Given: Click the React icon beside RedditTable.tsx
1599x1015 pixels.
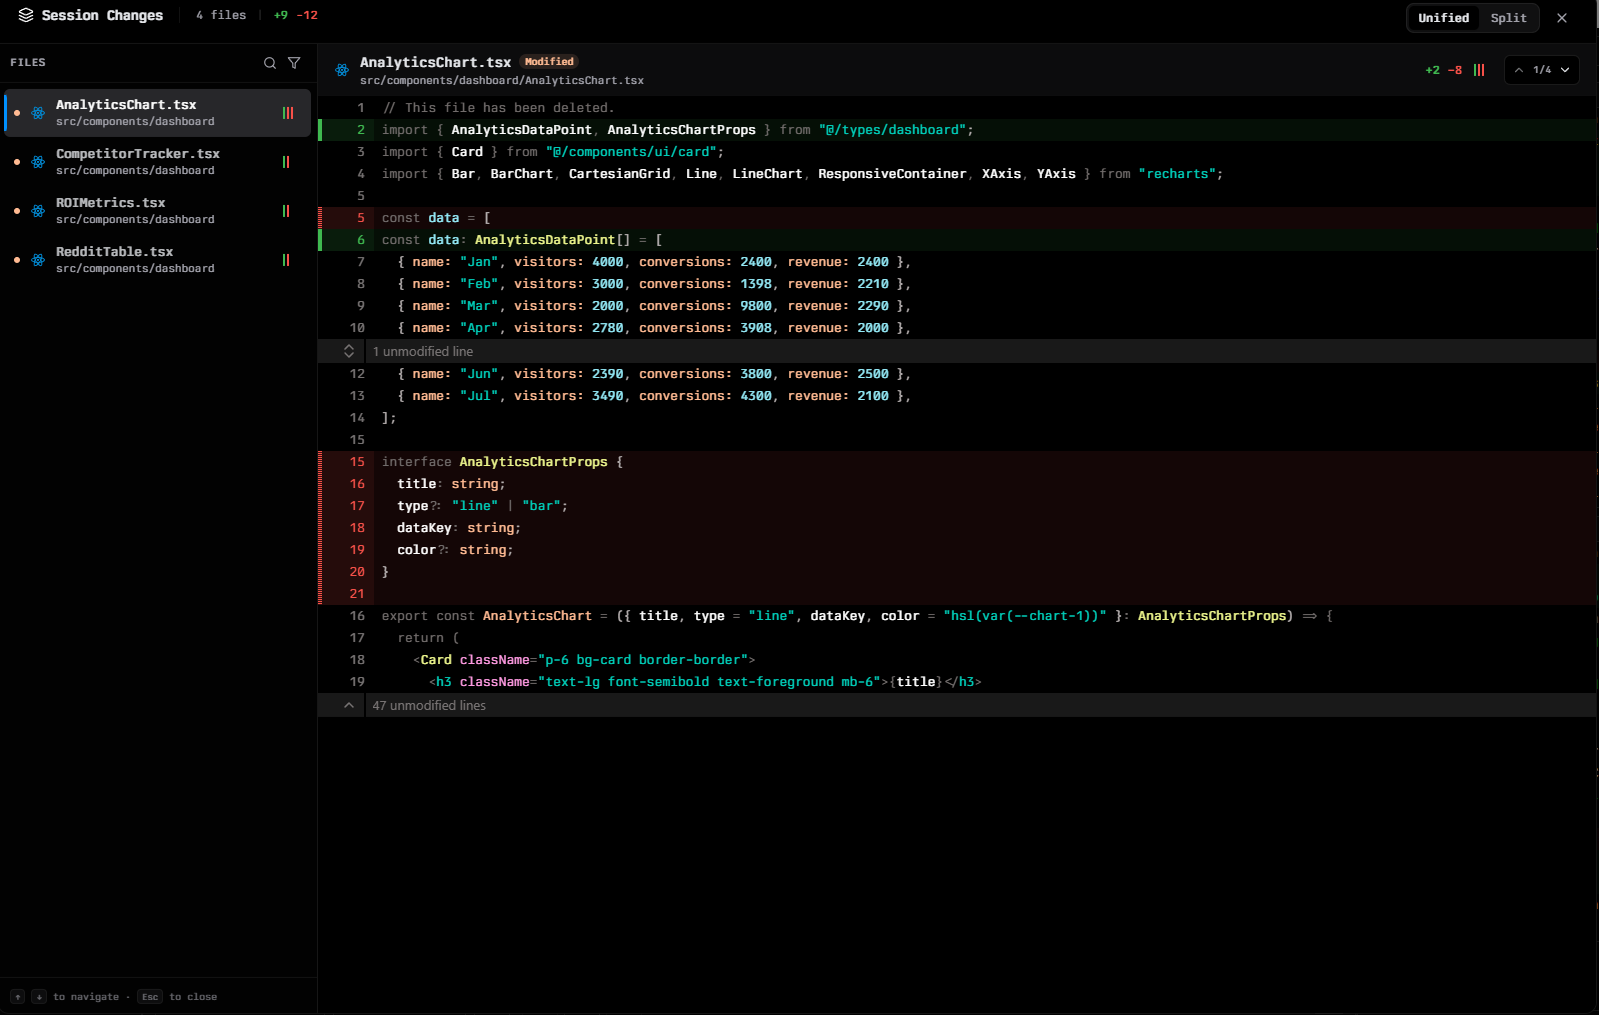Looking at the screenshot, I should (38, 260).
